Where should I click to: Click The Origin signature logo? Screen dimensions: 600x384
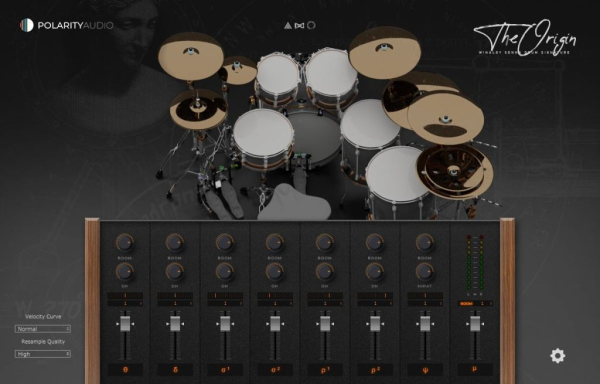[525, 39]
